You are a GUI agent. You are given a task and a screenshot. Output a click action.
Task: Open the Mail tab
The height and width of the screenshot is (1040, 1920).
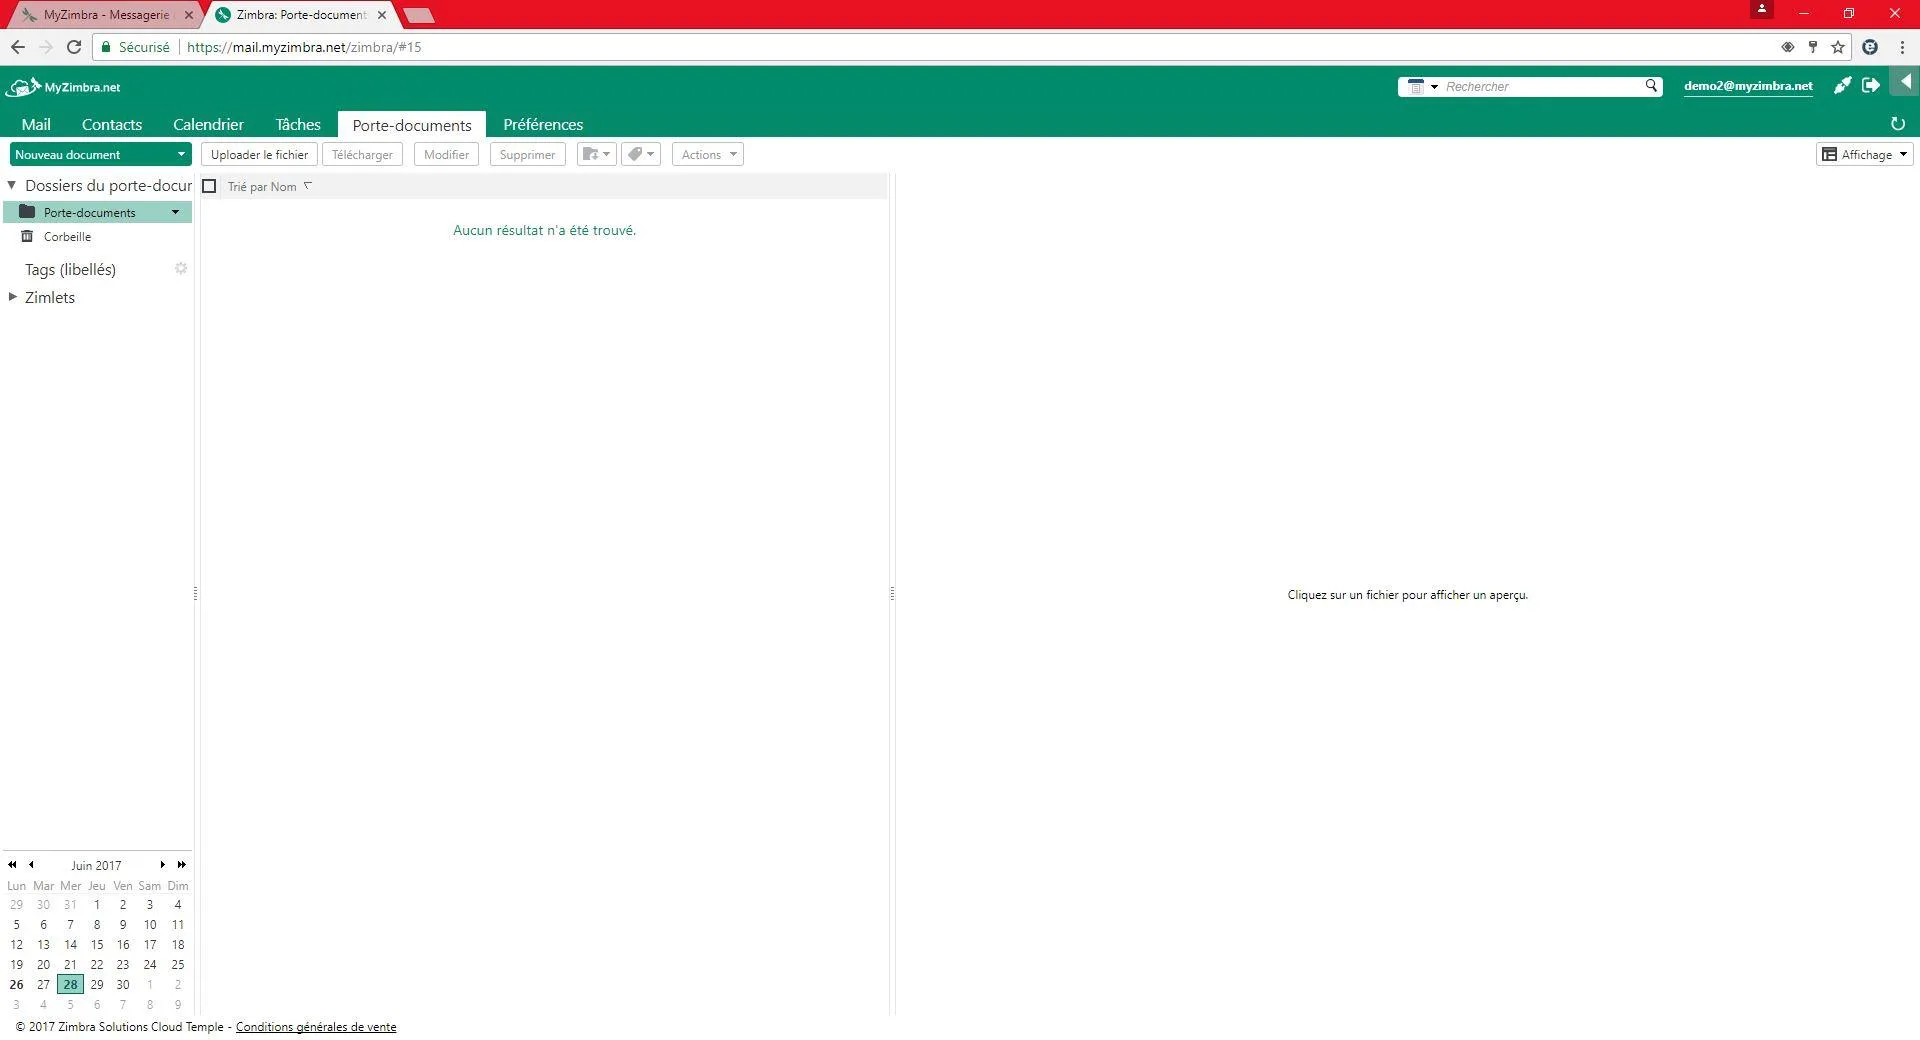coord(36,124)
